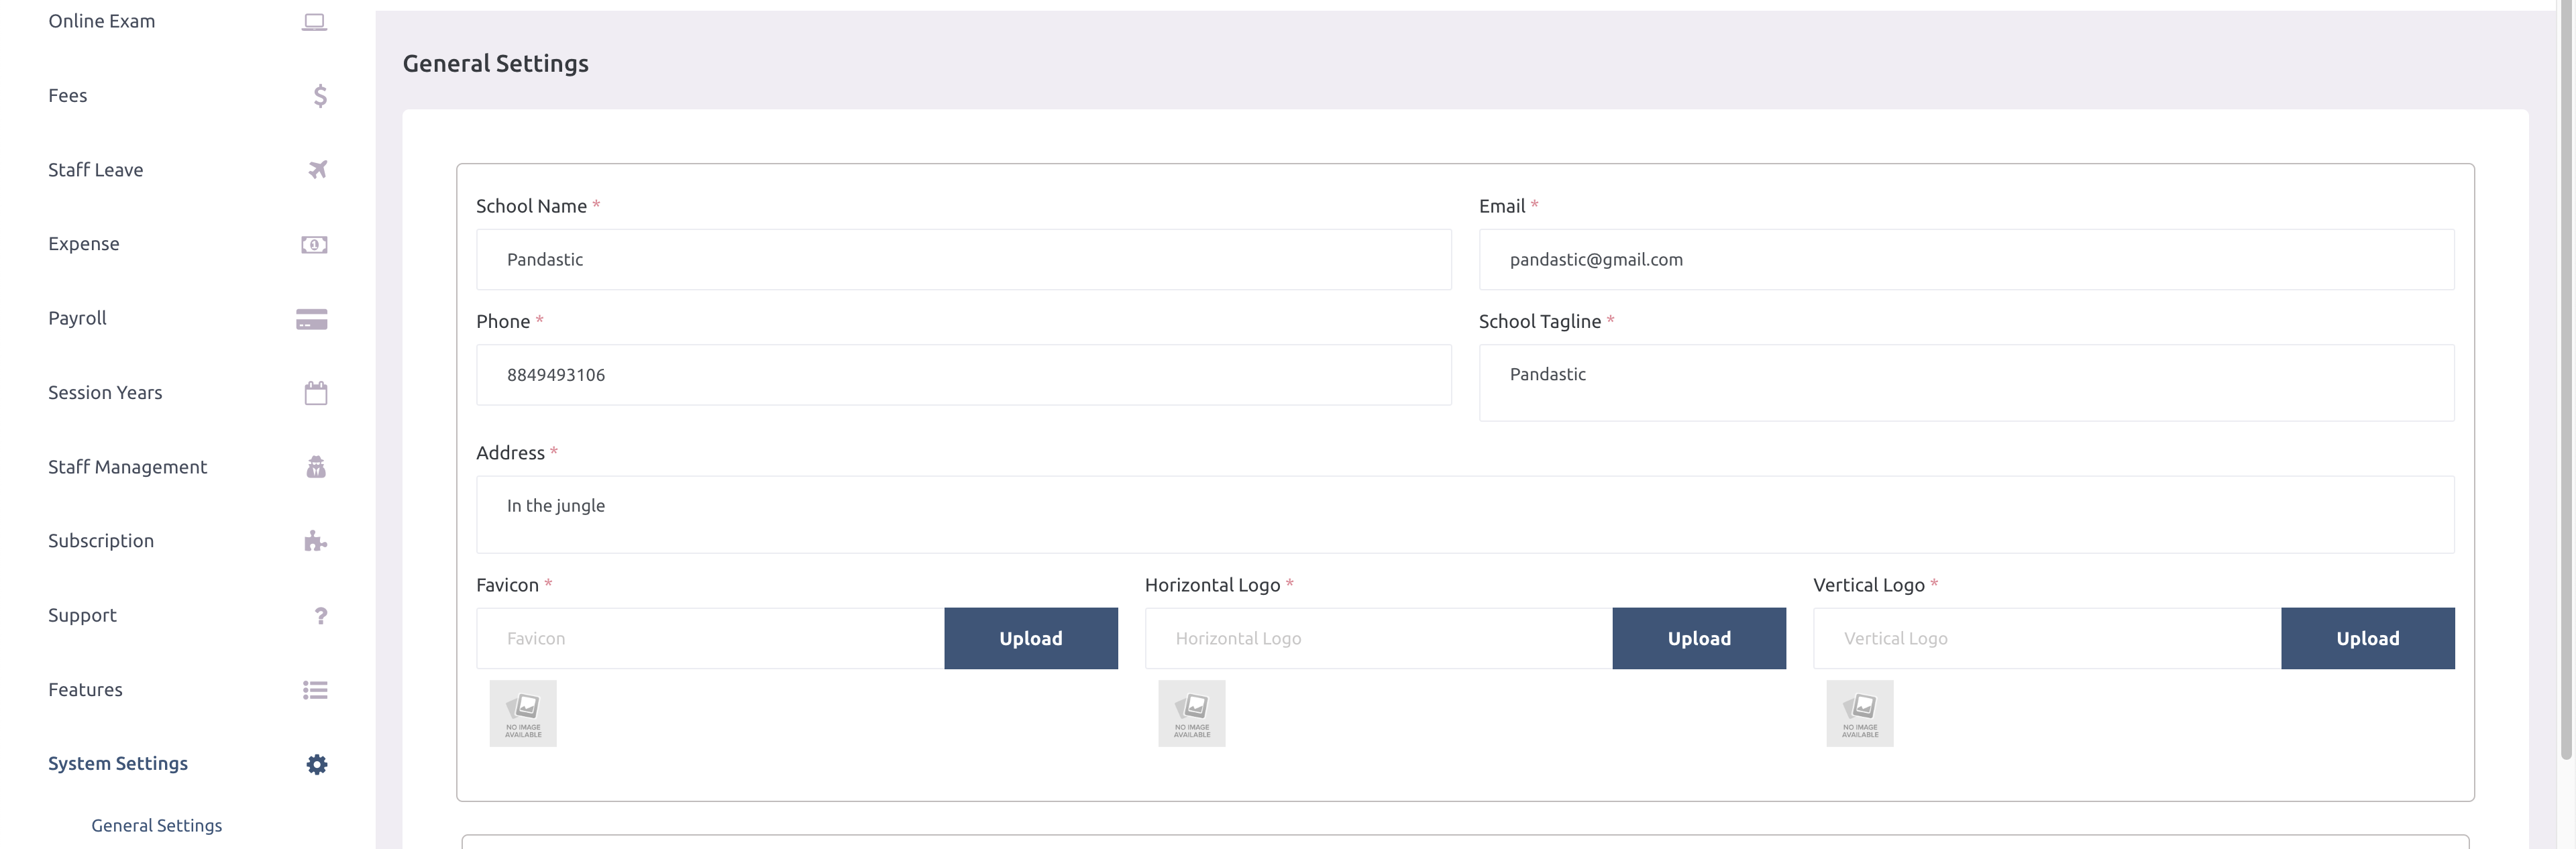Screen dimensions: 2576x849
Task: Open Staff Leave via the airplane icon
Action: pyautogui.click(x=316, y=170)
